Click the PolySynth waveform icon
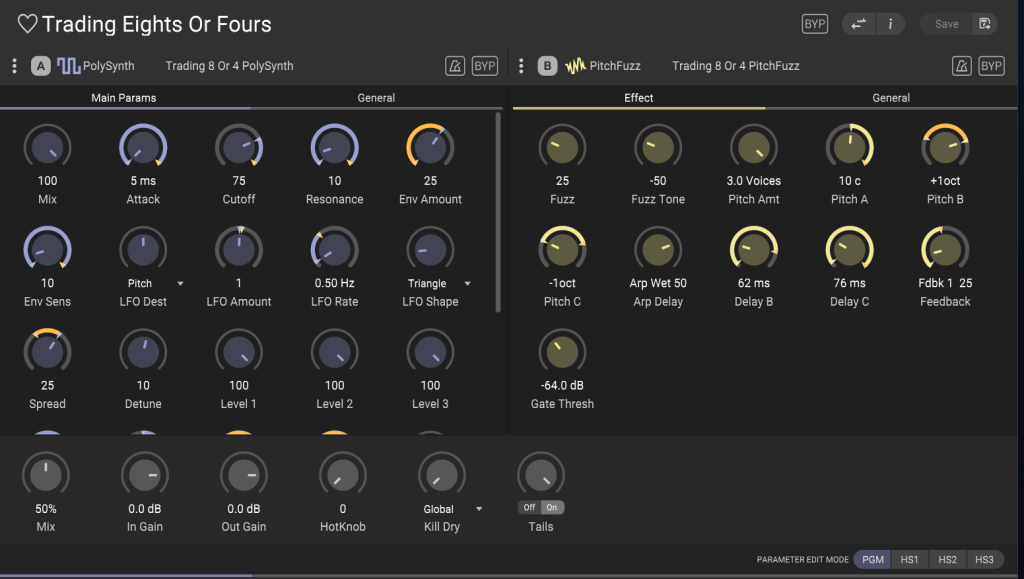The height and width of the screenshot is (579, 1024). (68, 66)
